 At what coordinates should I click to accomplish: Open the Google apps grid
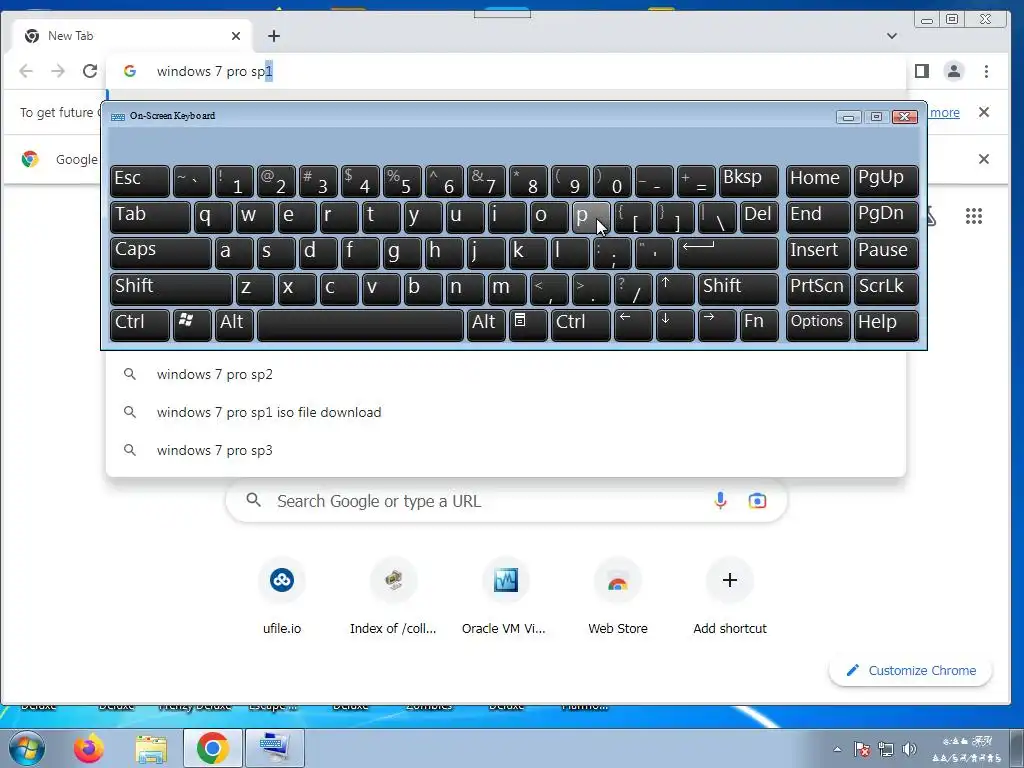pos(974,216)
